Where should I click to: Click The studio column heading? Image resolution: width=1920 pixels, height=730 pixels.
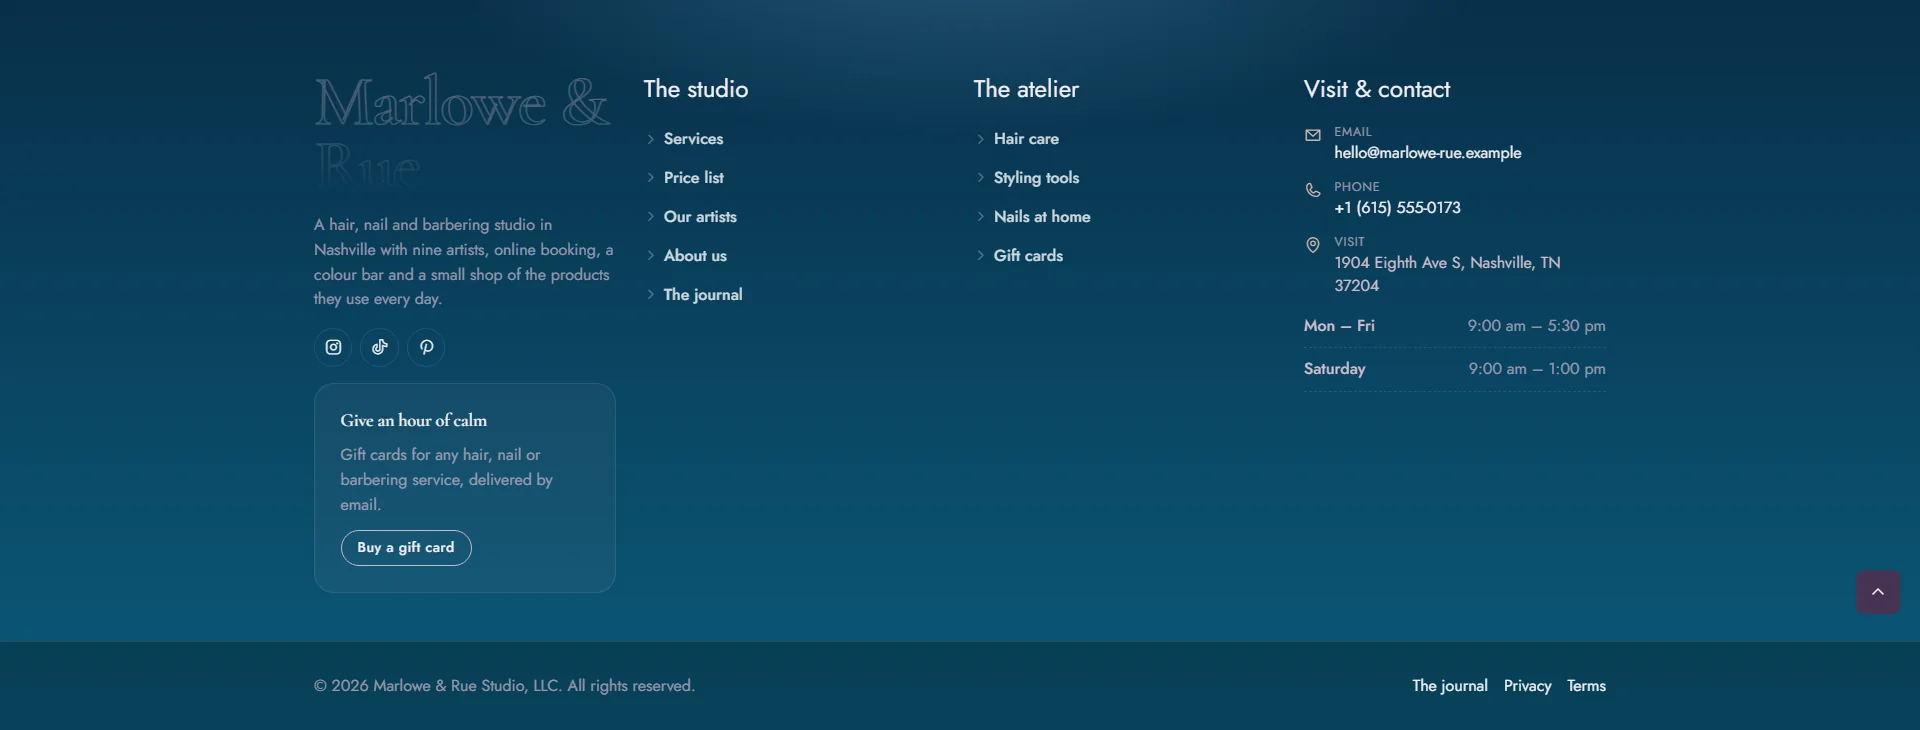695,89
